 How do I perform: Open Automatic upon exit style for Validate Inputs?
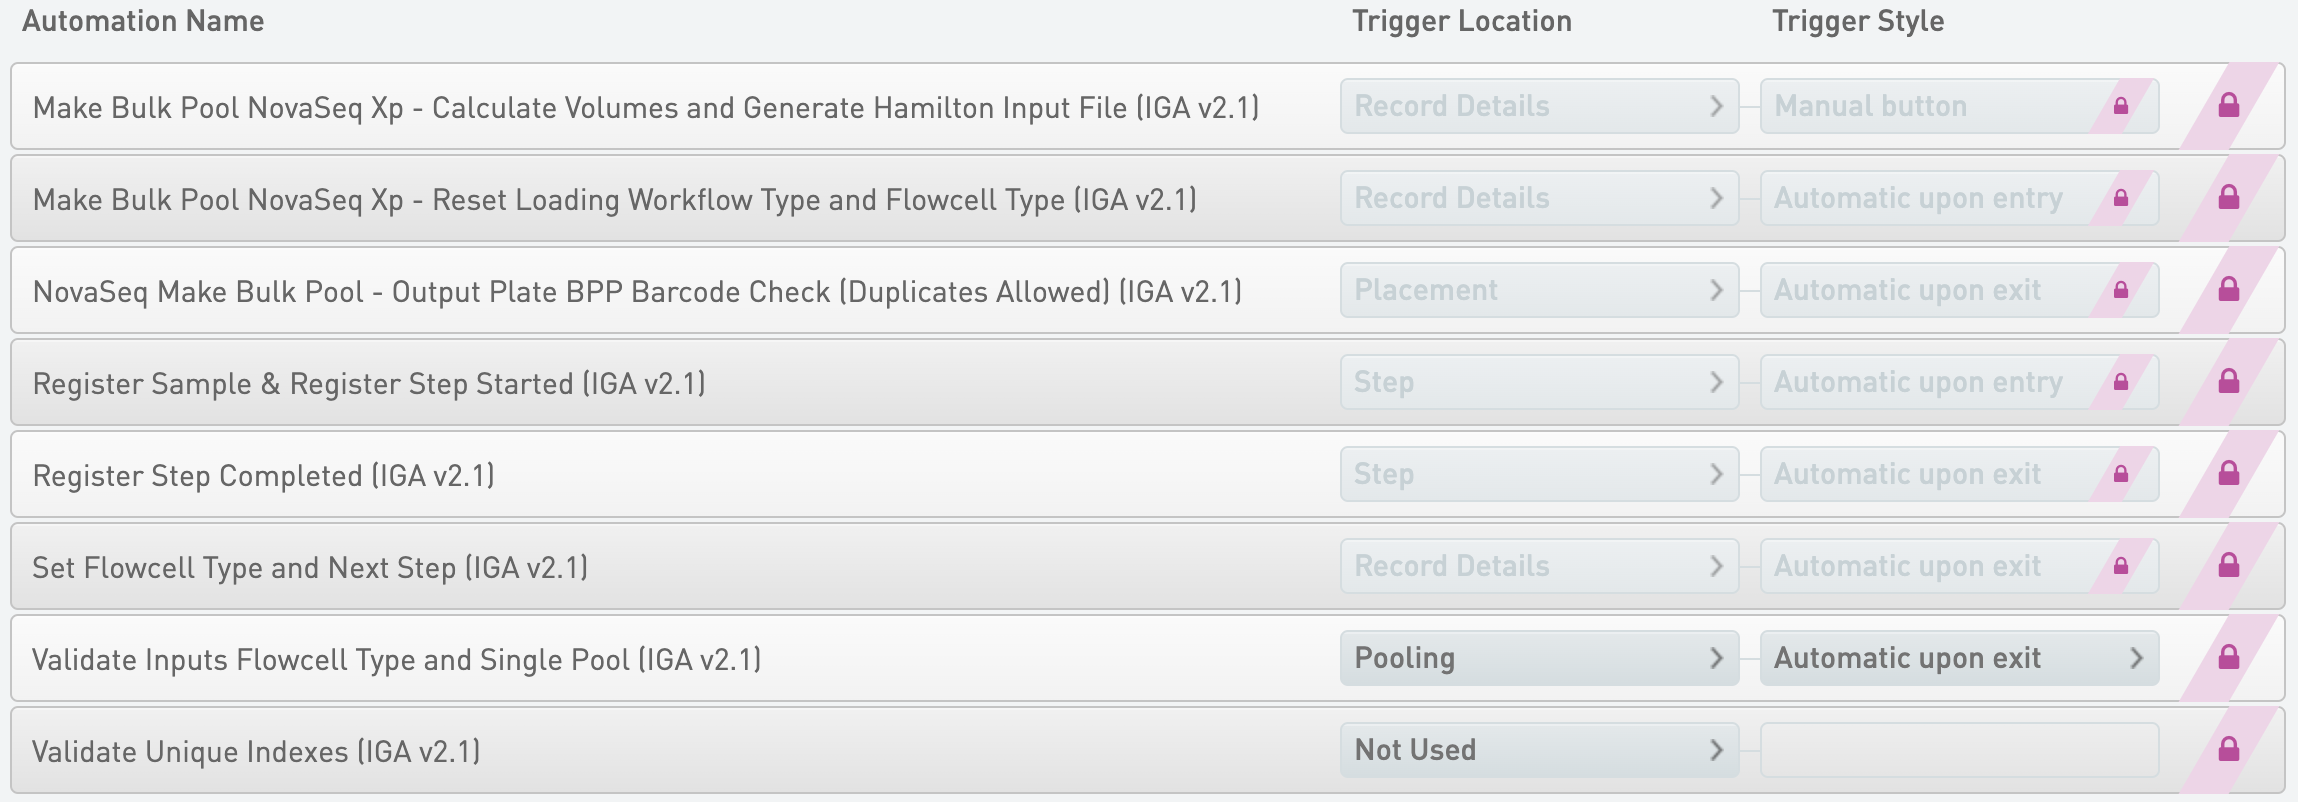pyautogui.click(x=1958, y=658)
